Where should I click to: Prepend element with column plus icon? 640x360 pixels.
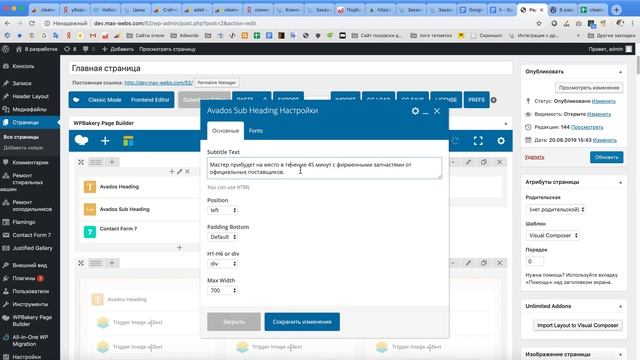click(172, 171)
